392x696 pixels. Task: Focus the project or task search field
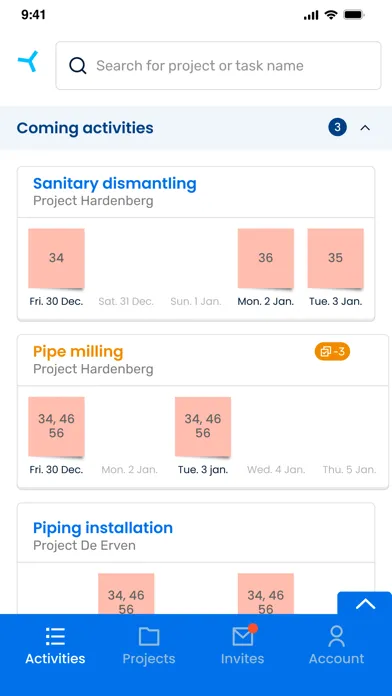(x=218, y=66)
